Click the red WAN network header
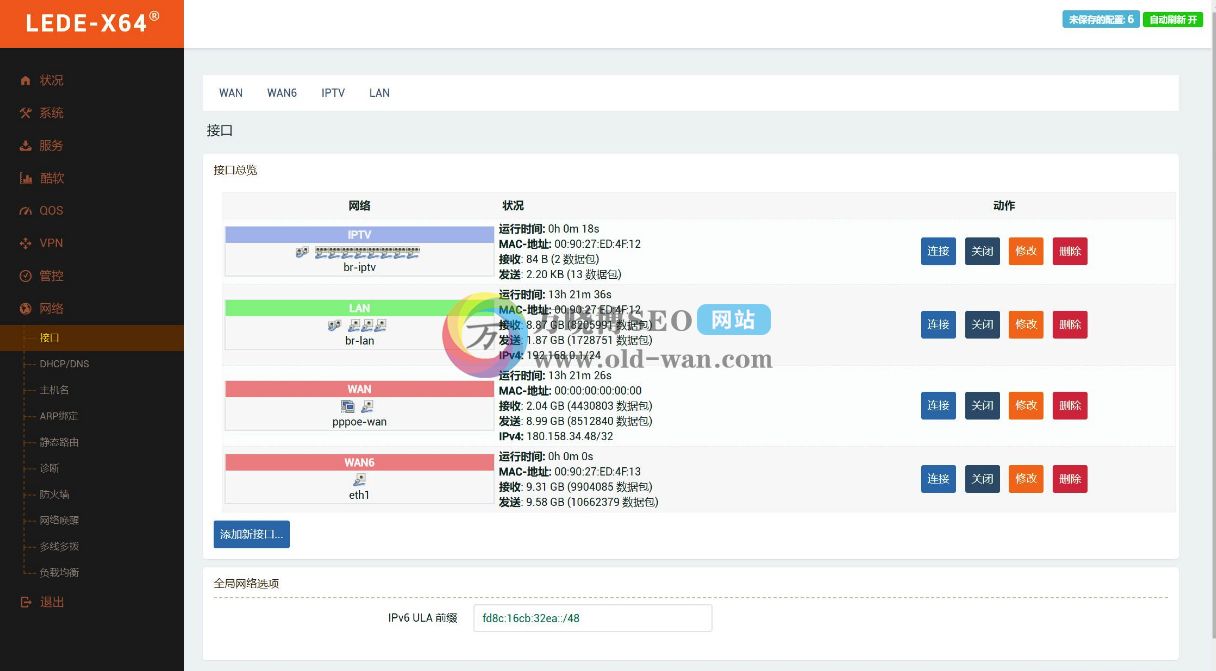Viewport: 1216px width, 671px height. coord(359,389)
